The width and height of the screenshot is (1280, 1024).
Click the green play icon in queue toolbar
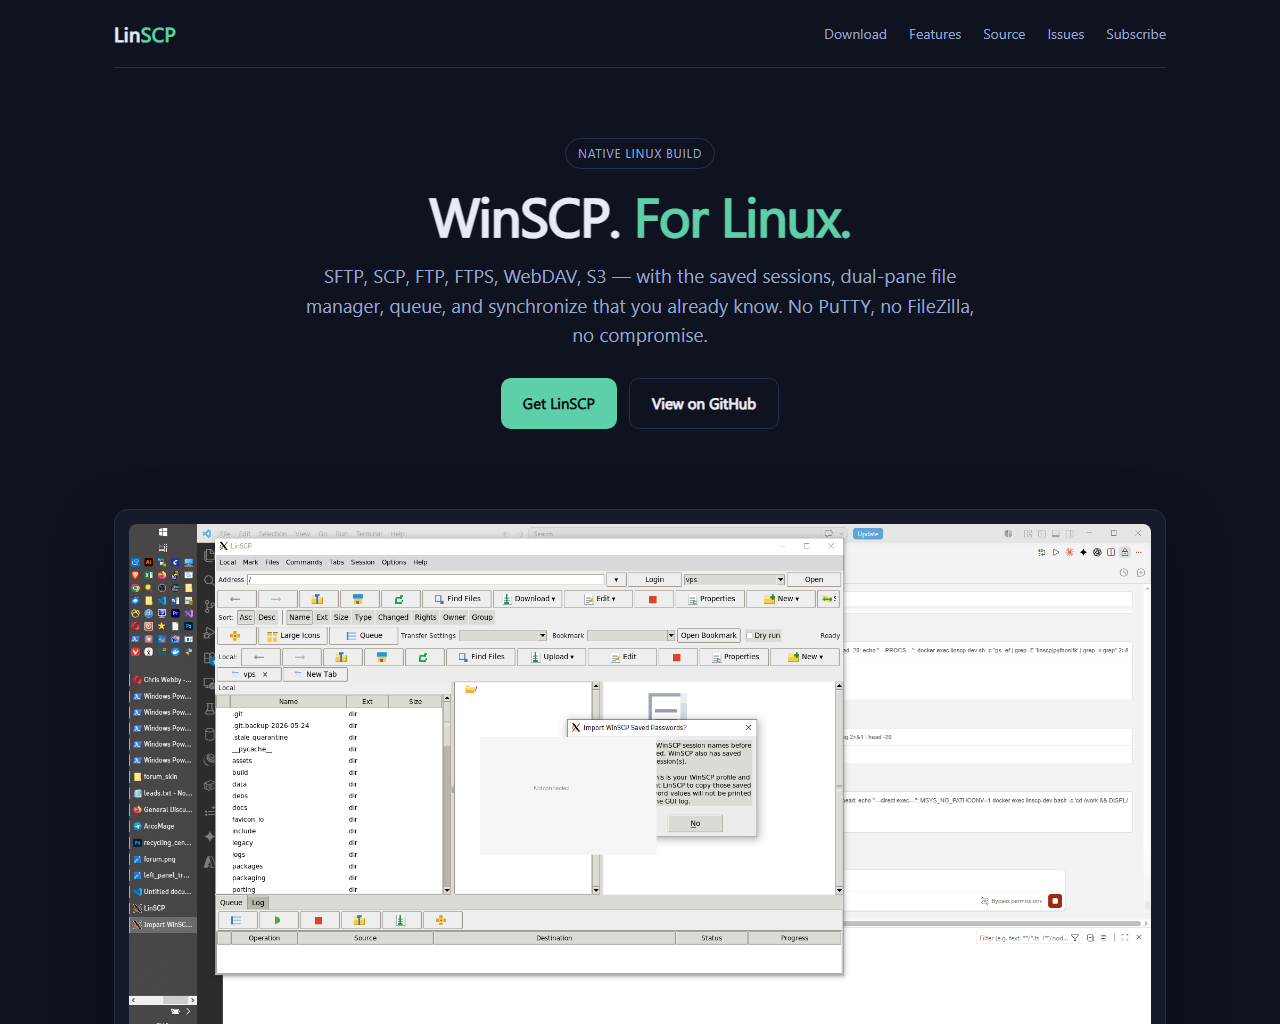click(x=278, y=920)
